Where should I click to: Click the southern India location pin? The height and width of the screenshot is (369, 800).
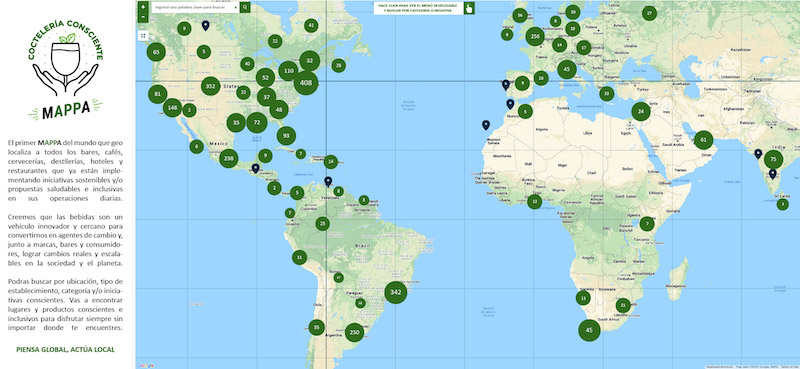773,174
